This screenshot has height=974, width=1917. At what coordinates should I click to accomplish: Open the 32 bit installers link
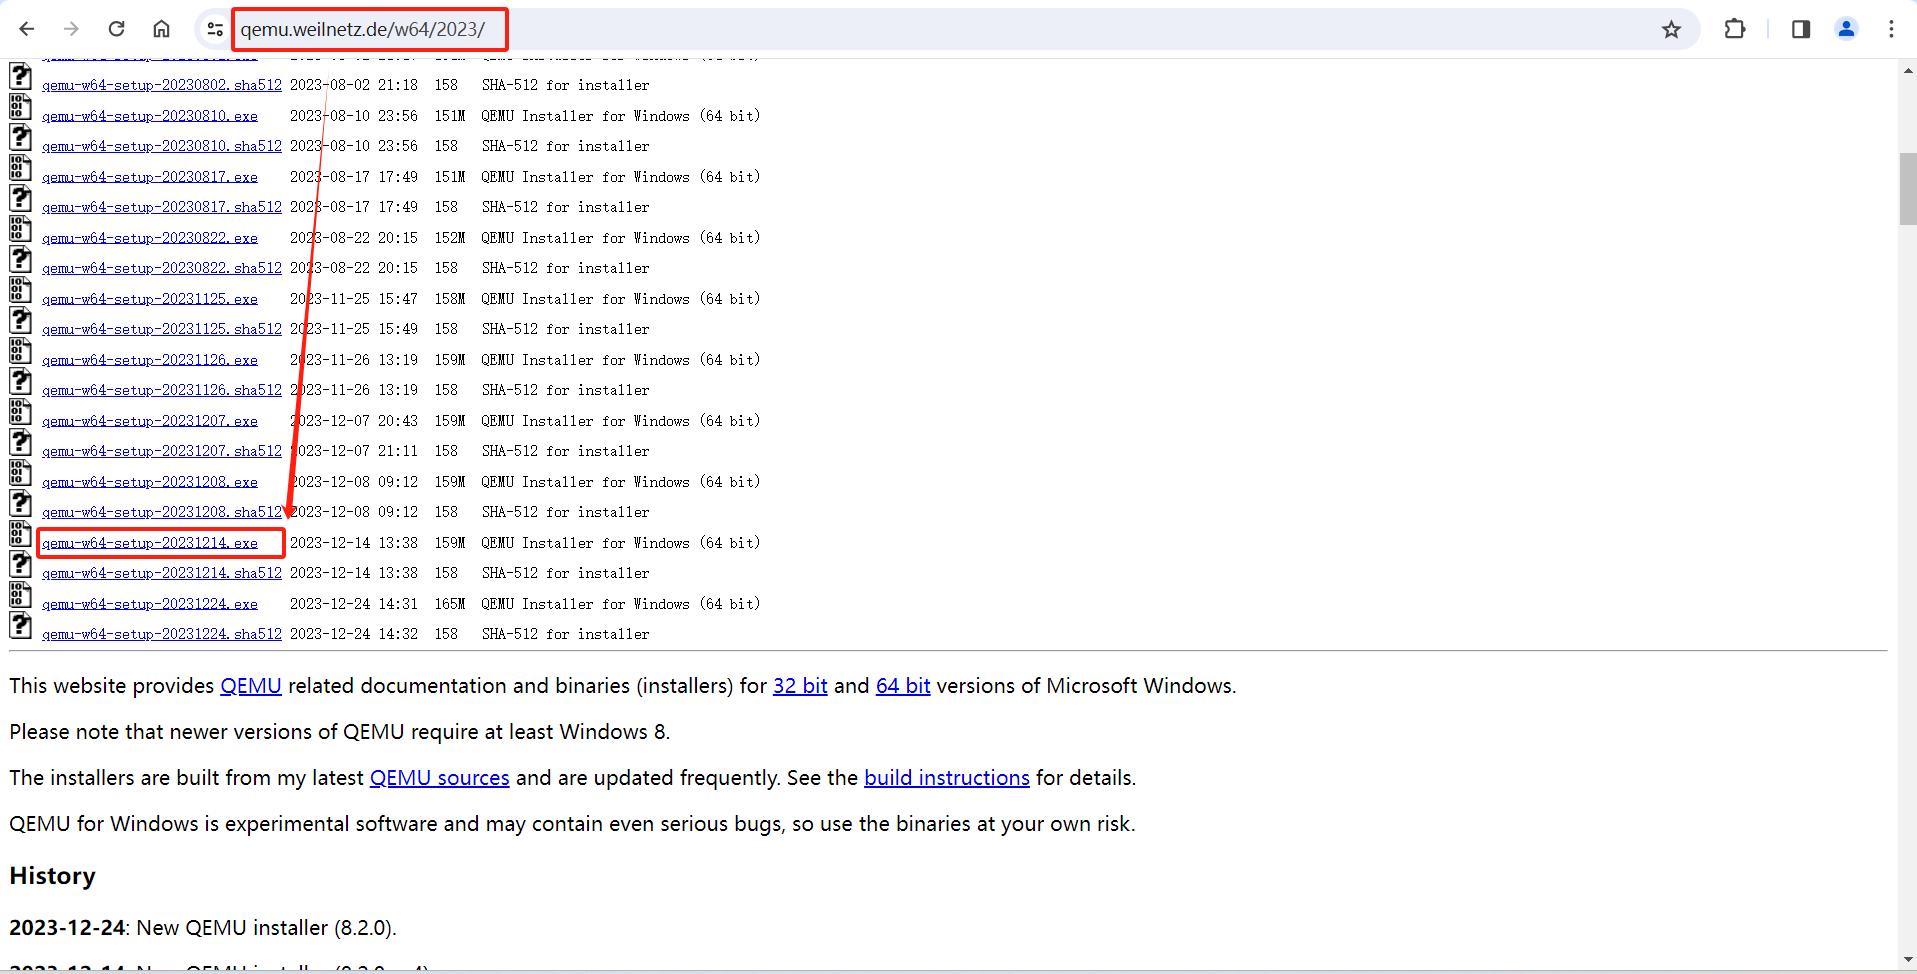[800, 686]
